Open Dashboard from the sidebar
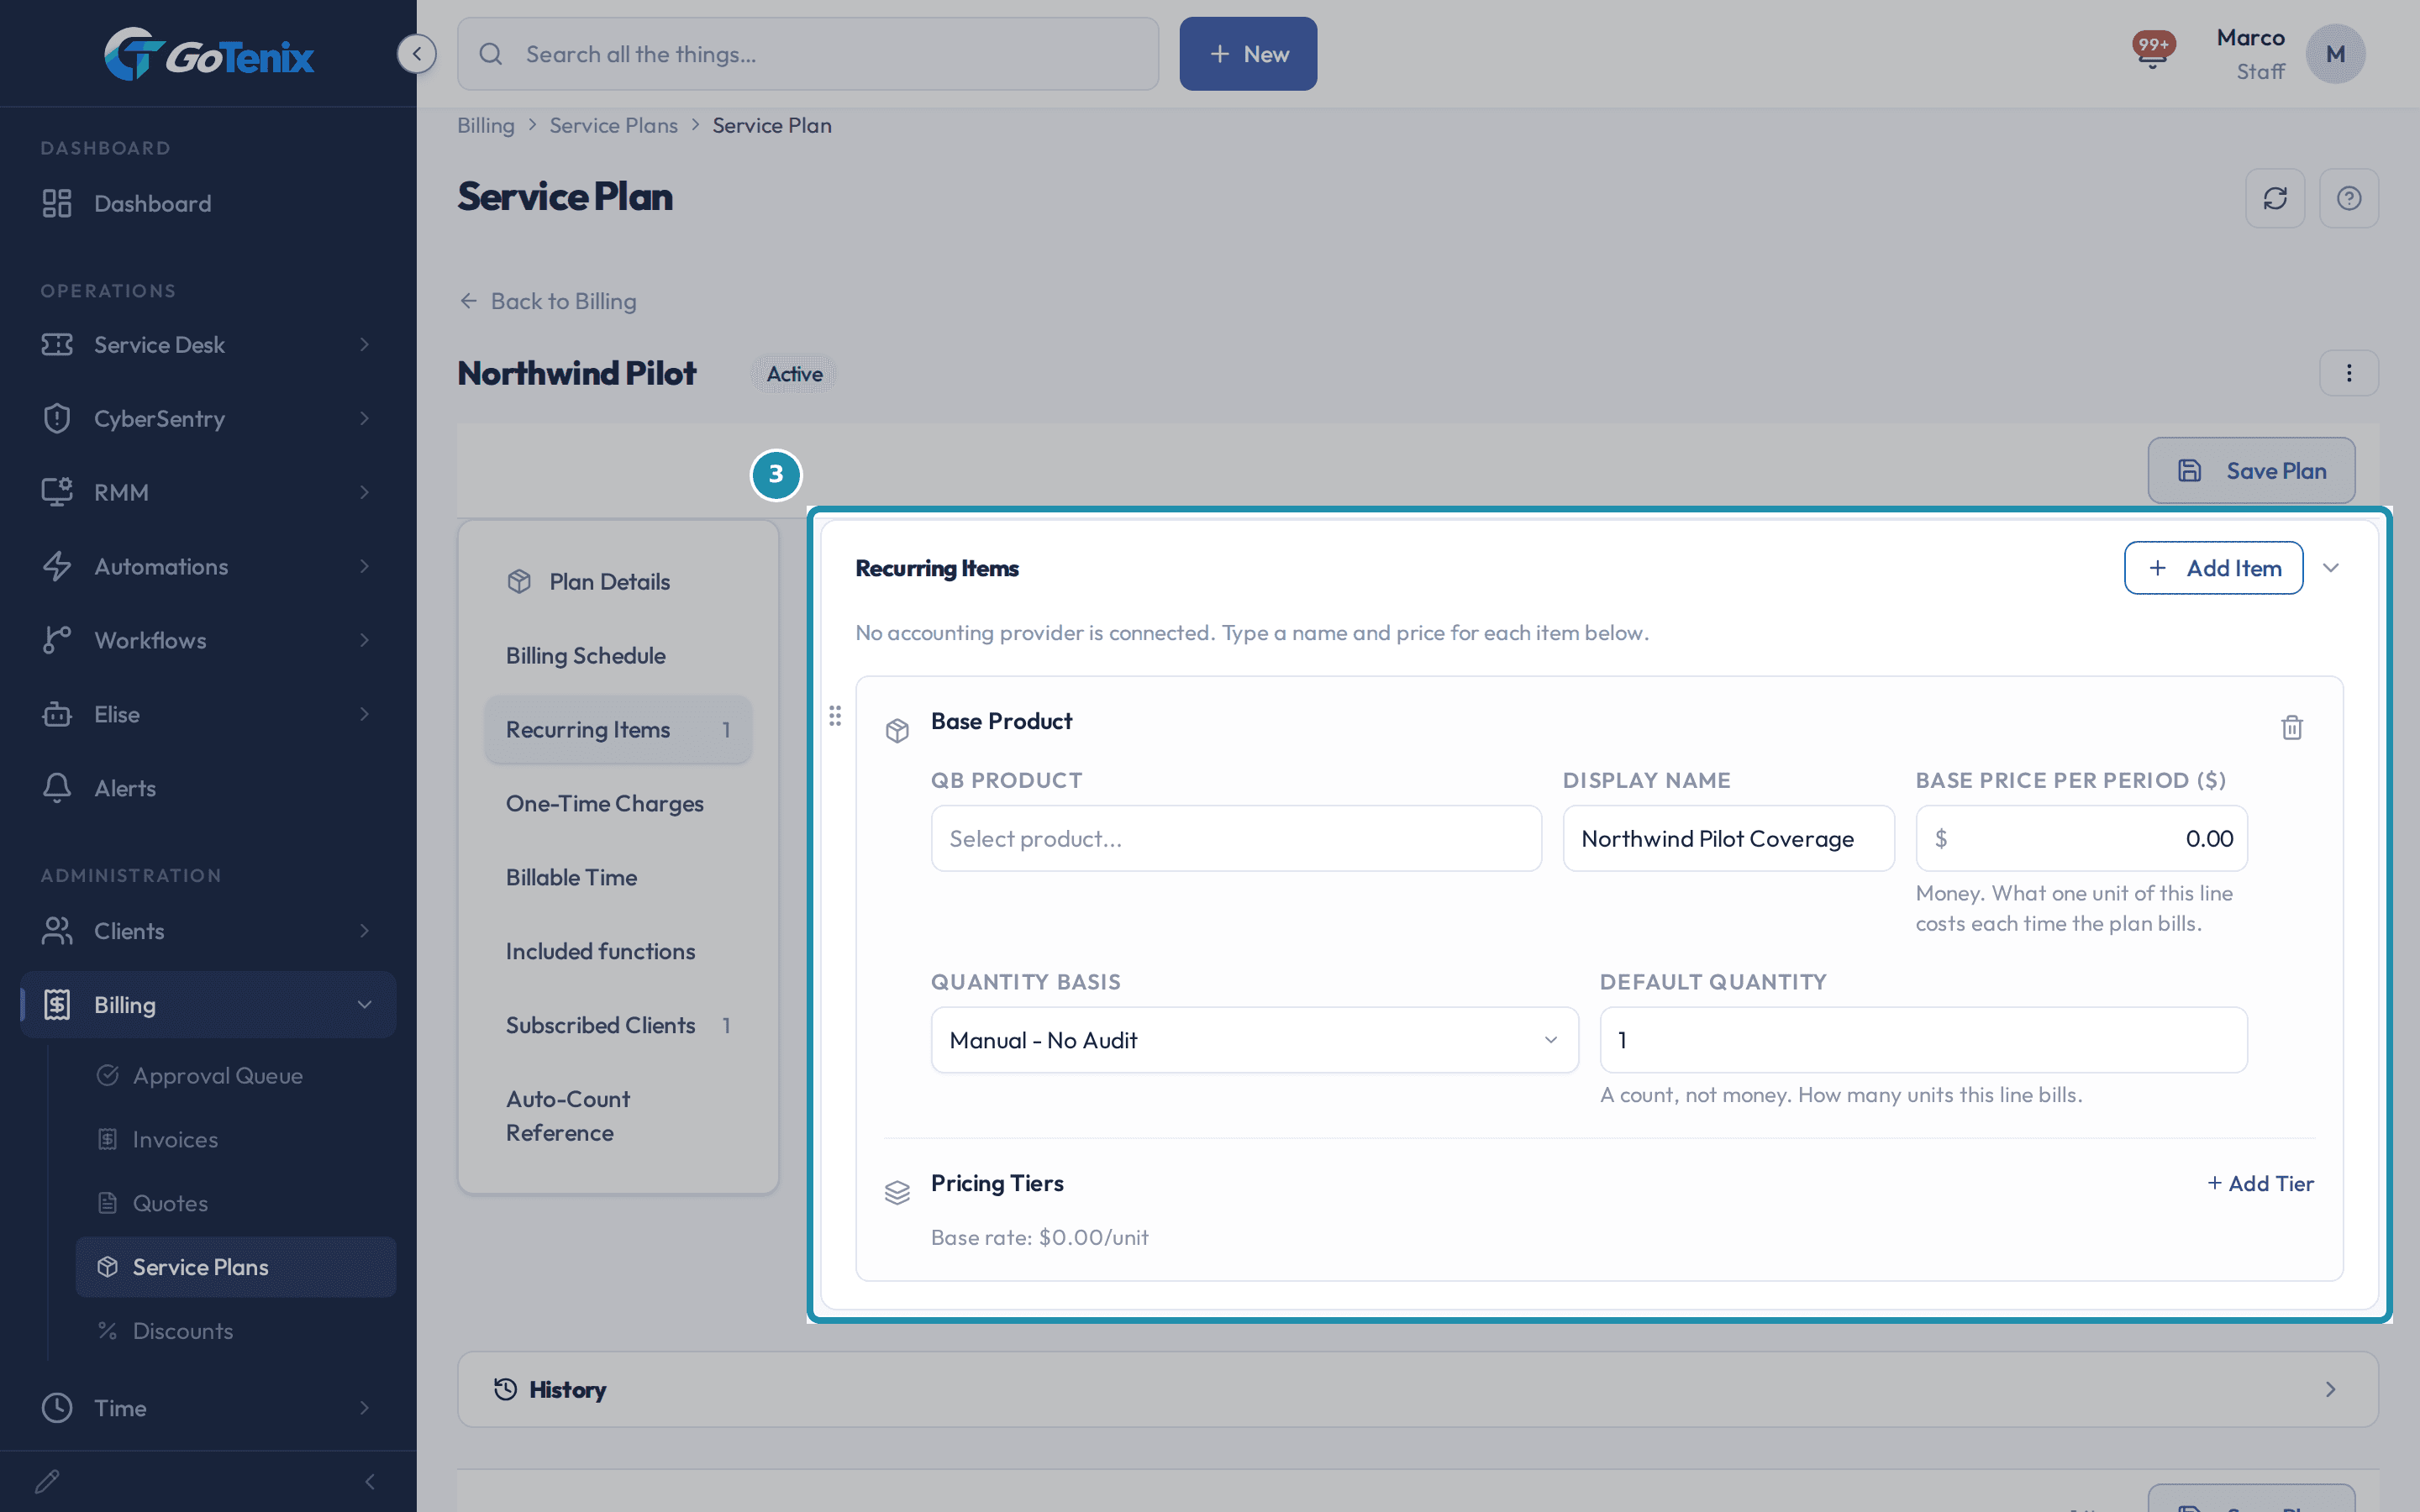 [208, 203]
